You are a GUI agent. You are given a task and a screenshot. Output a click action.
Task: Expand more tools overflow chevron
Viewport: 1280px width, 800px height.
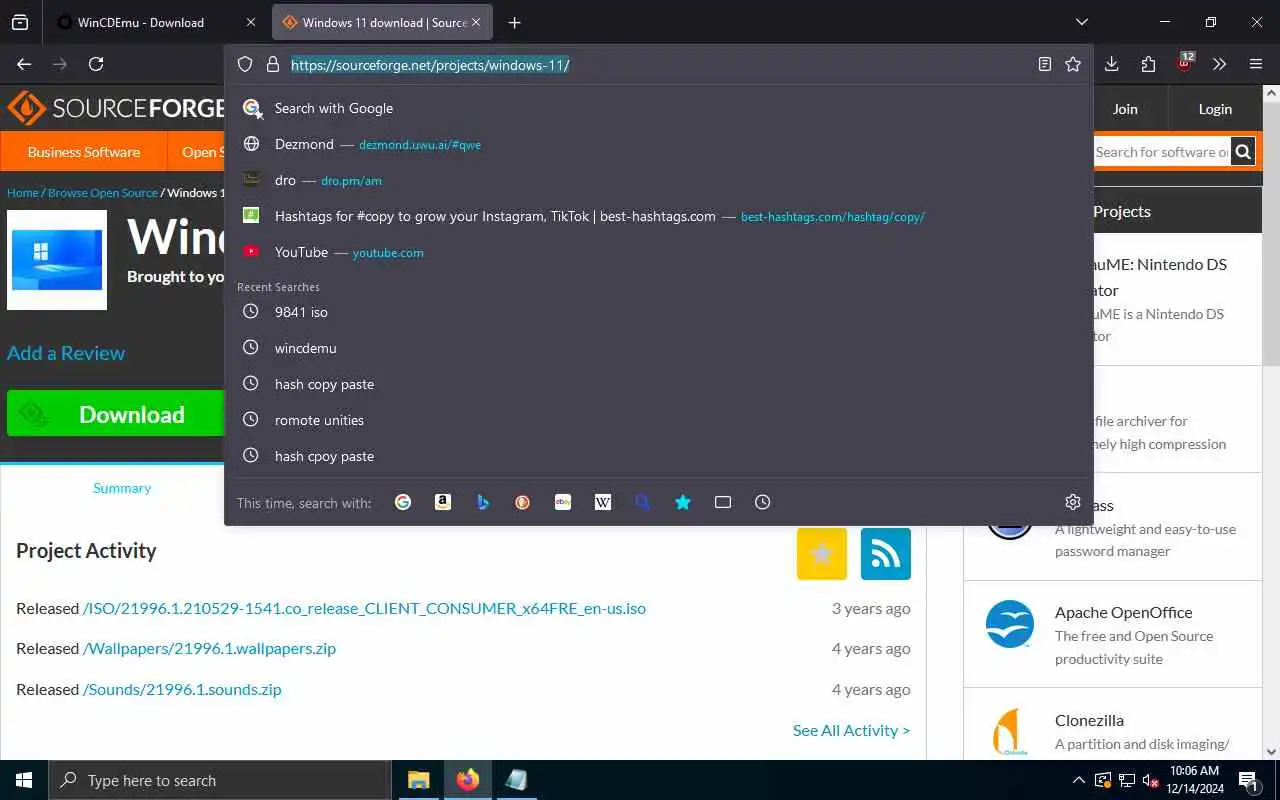coord(1219,64)
